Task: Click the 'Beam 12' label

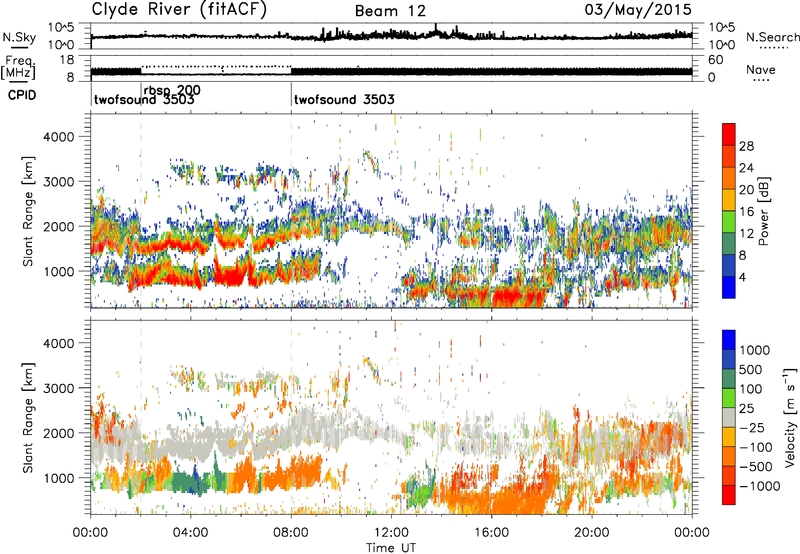Action: point(390,11)
